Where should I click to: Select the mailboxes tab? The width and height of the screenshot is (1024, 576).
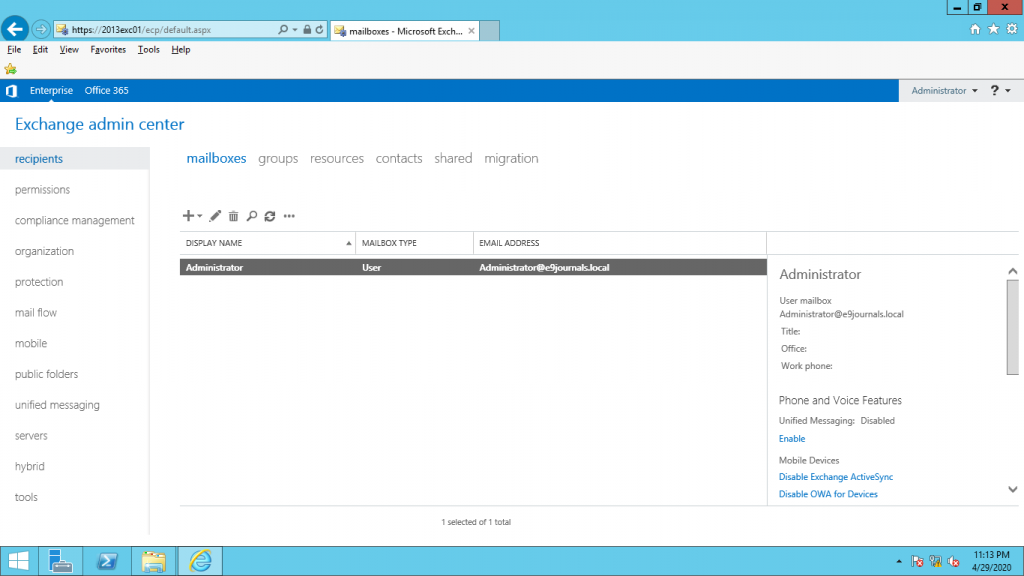point(216,159)
